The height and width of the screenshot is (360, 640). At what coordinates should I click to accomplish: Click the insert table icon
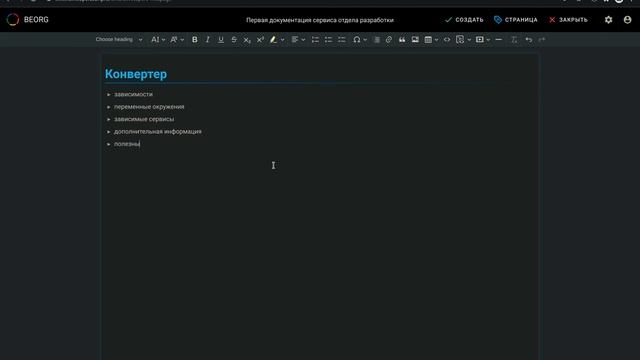pyautogui.click(x=428, y=40)
